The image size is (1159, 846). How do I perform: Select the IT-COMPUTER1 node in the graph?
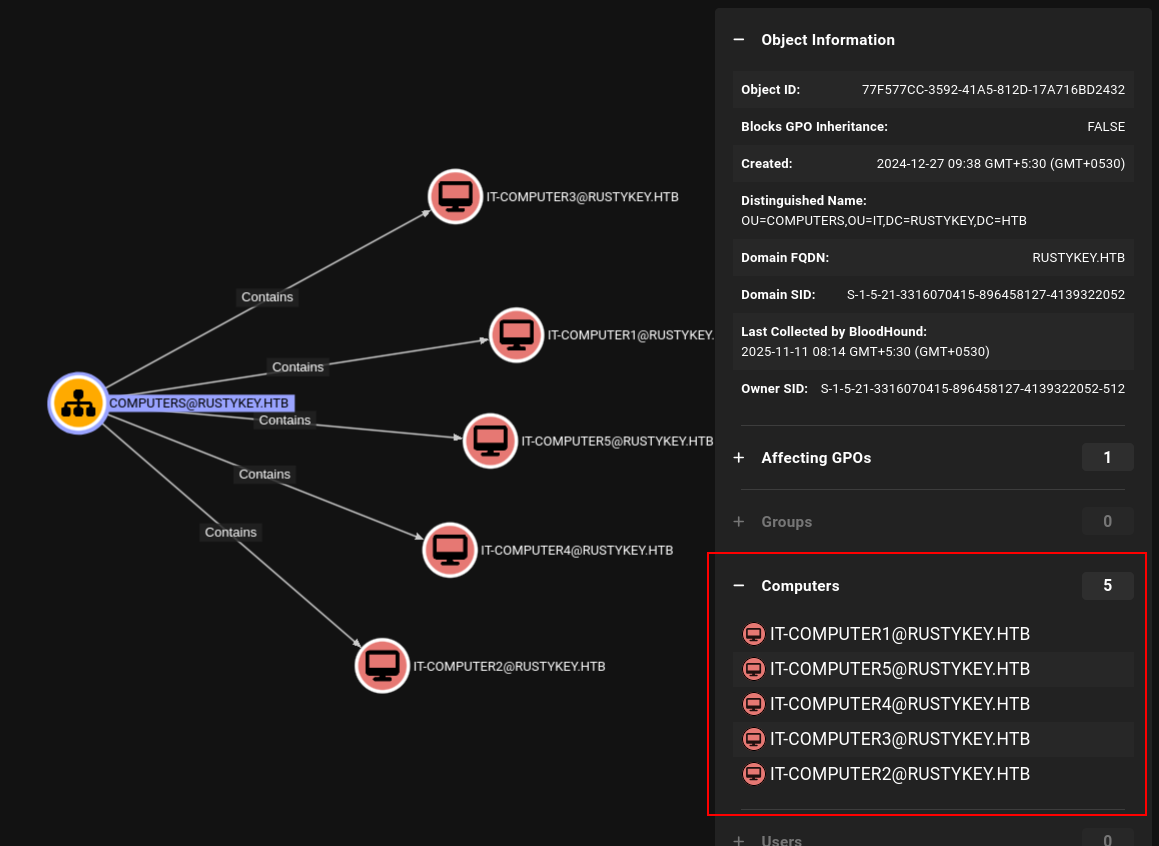pyautogui.click(x=516, y=335)
